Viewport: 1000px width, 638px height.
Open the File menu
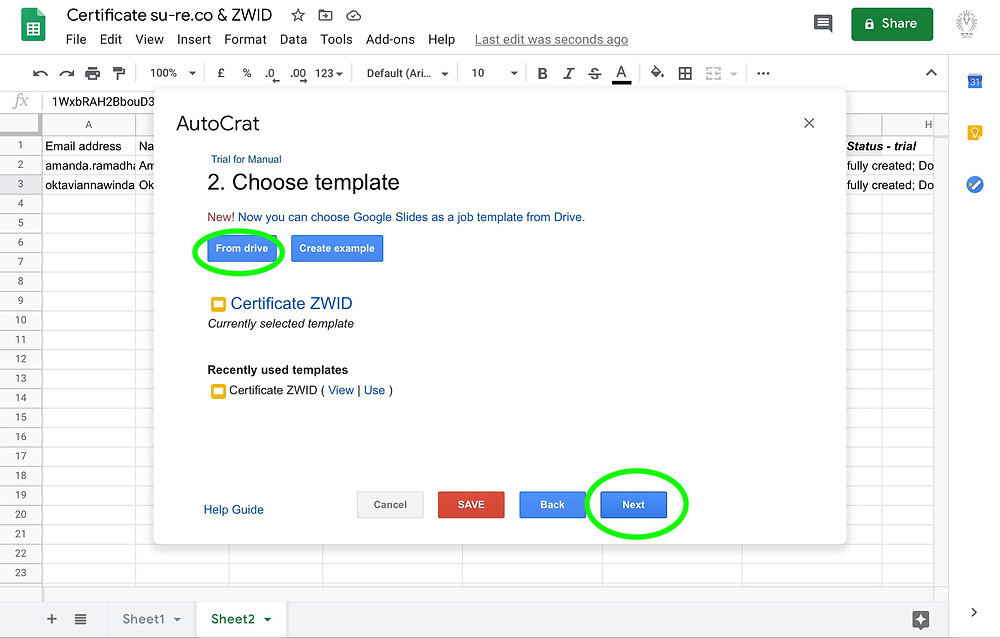coord(76,40)
